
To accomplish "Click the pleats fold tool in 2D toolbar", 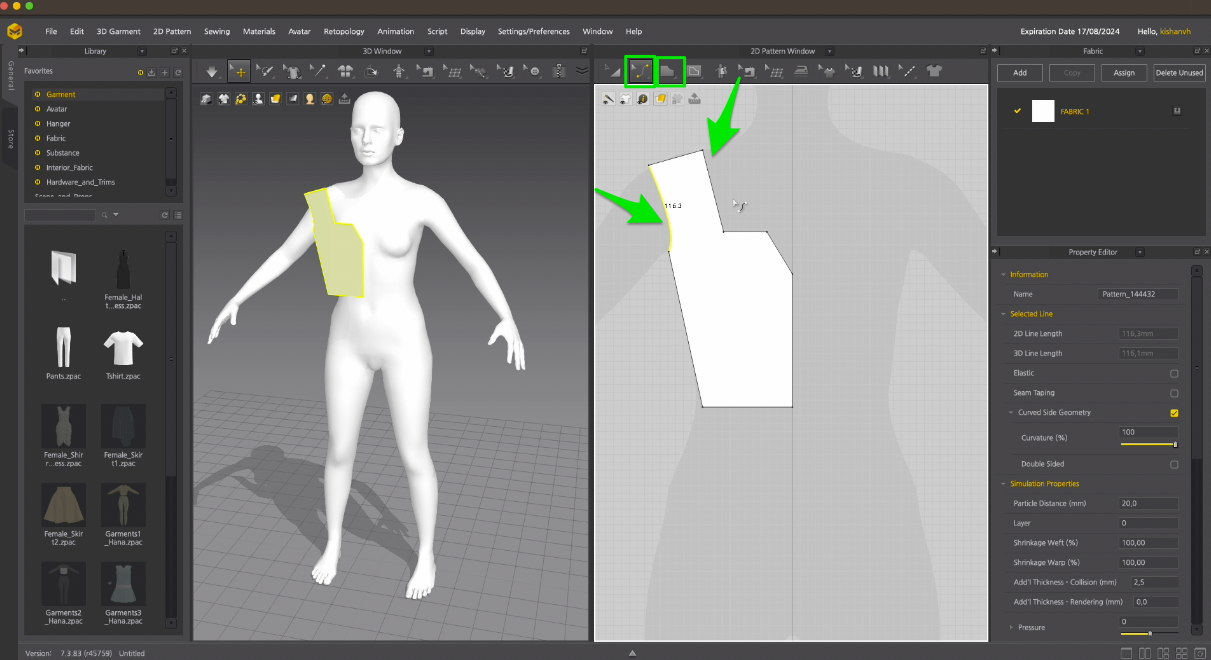I will coord(881,71).
